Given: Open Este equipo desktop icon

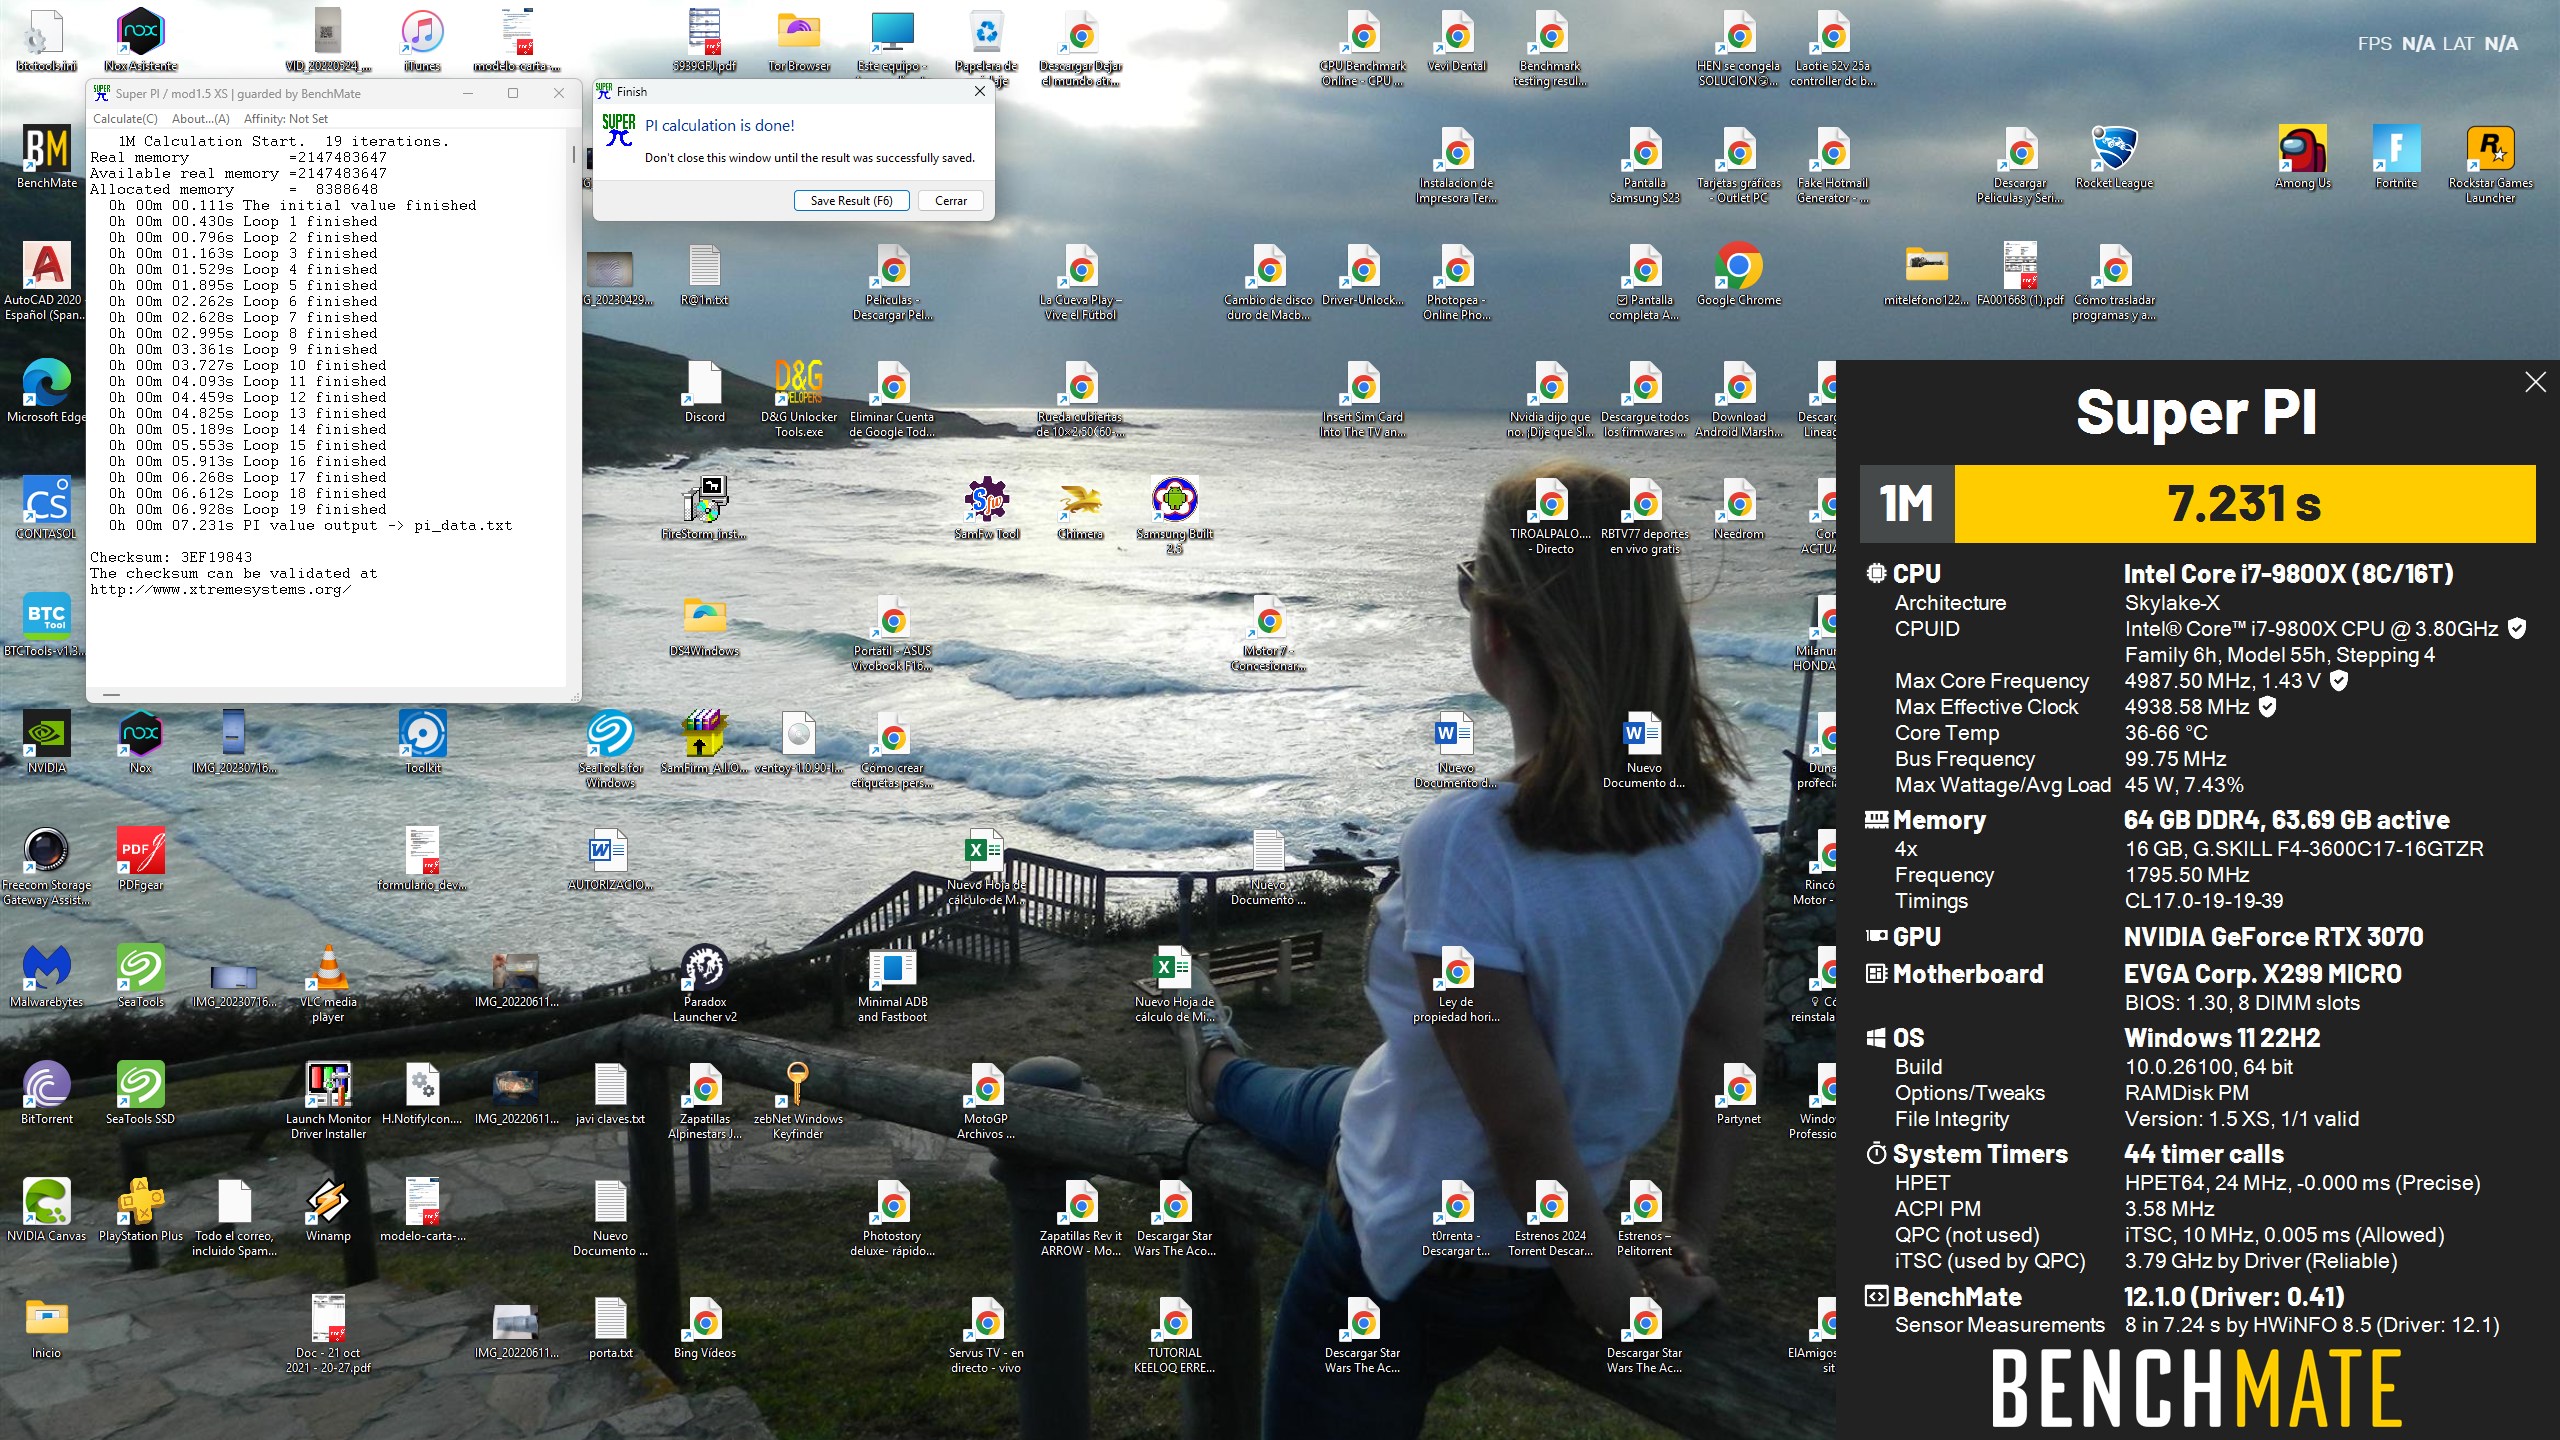Looking at the screenshot, I should click(x=893, y=40).
